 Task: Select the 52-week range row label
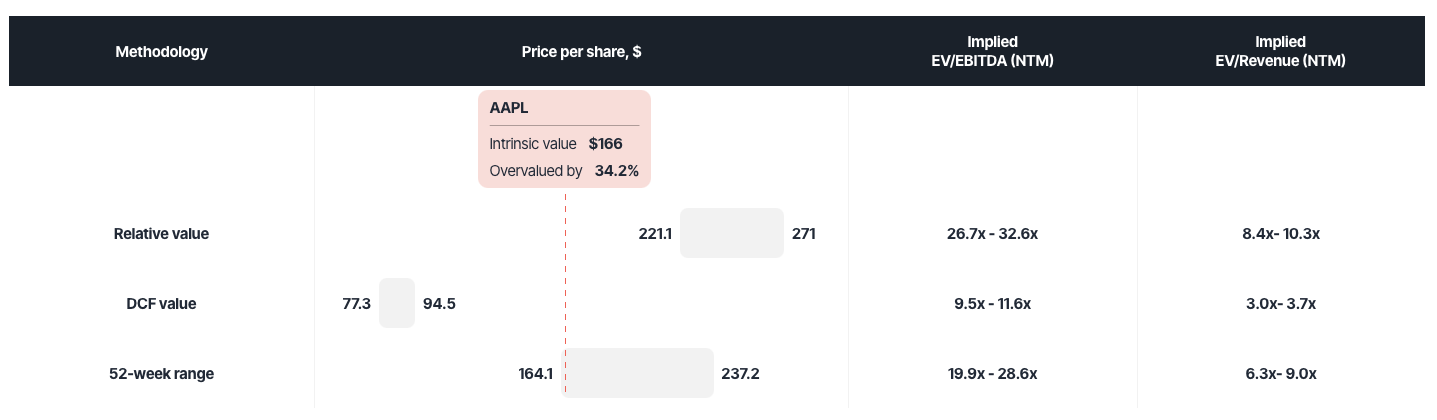click(x=161, y=374)
